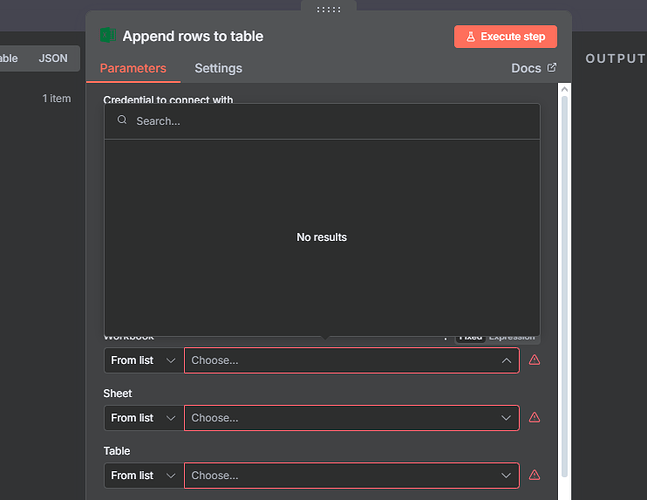Grab the panel drag handle dots
The image size is (647, 500).
click(x=328, y=9)
